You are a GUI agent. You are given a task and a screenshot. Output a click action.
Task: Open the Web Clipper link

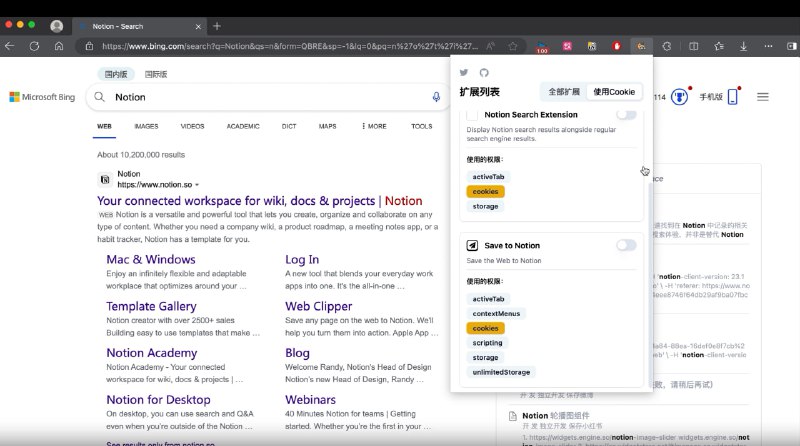319,306
